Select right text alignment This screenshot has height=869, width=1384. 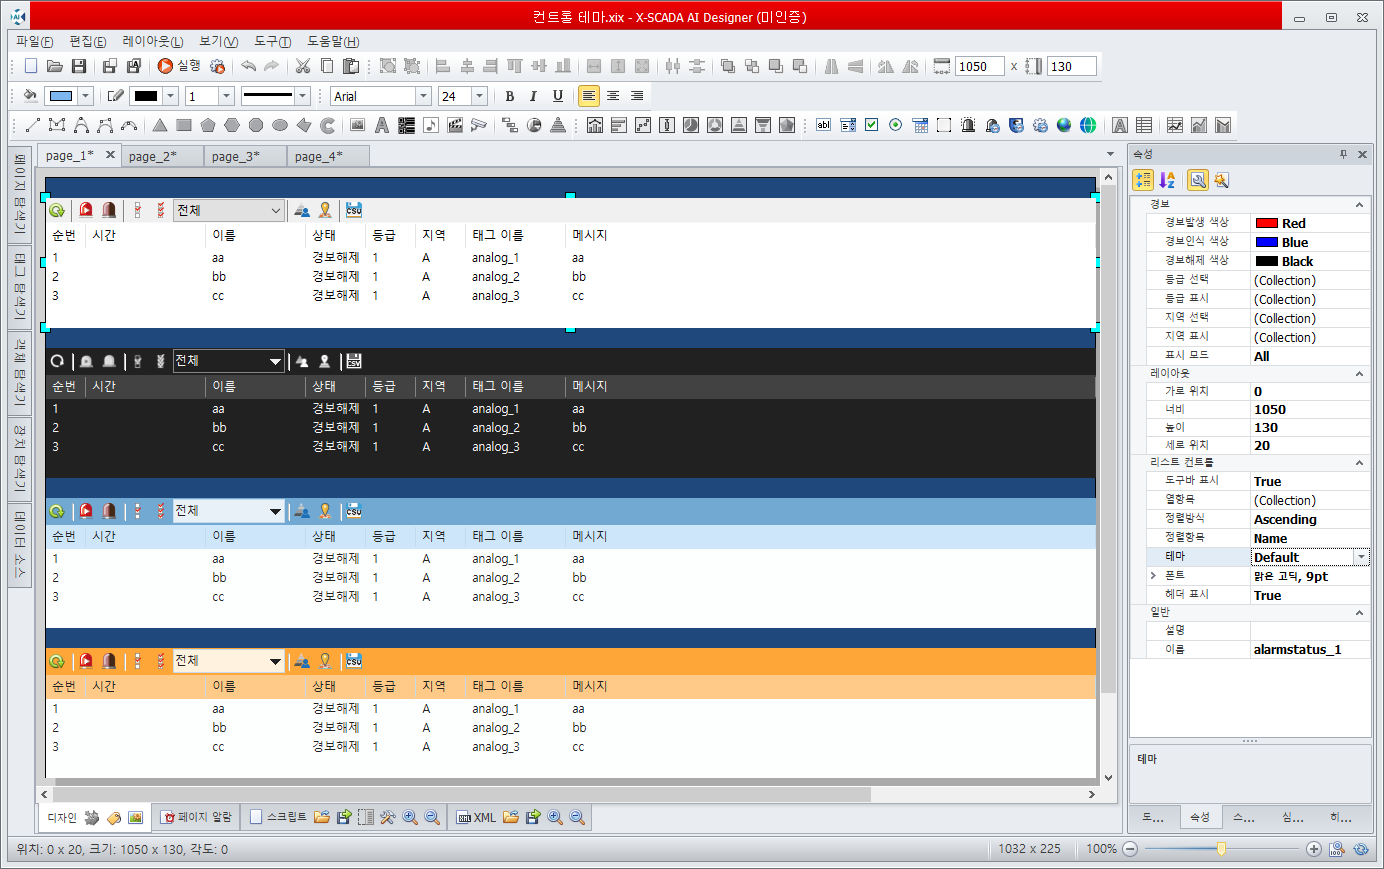tap(637, 96)
